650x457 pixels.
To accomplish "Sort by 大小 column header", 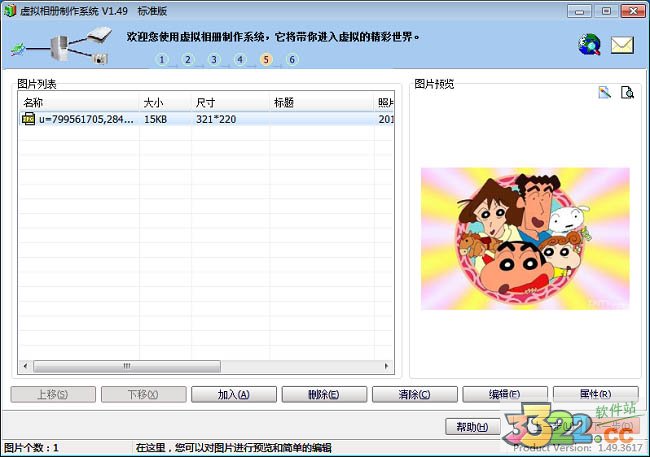I will coord(165,102).
